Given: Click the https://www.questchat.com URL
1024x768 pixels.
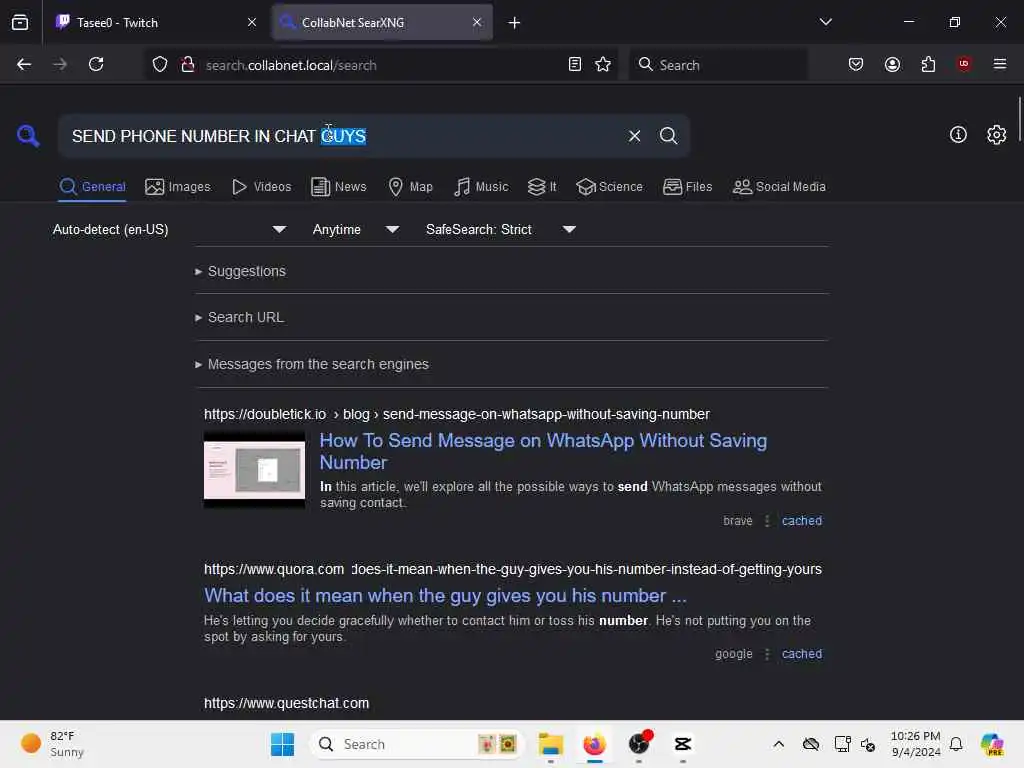Looking at the screenshot, I should [286, 703].
